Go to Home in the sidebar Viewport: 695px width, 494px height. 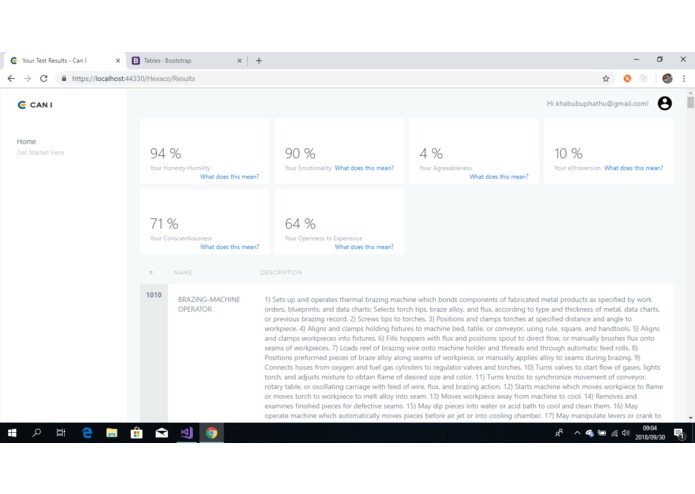click(x=26, y=141)
